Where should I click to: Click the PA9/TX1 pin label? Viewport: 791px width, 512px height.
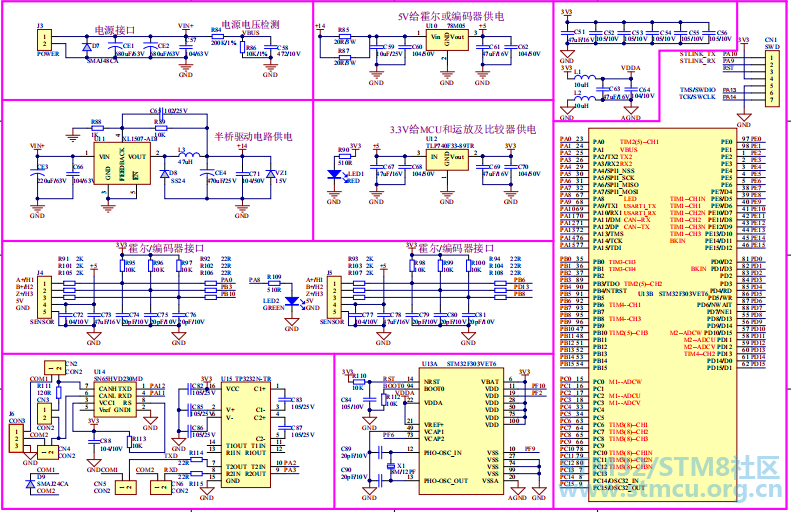pyautogui.click(x=605, y=206)
